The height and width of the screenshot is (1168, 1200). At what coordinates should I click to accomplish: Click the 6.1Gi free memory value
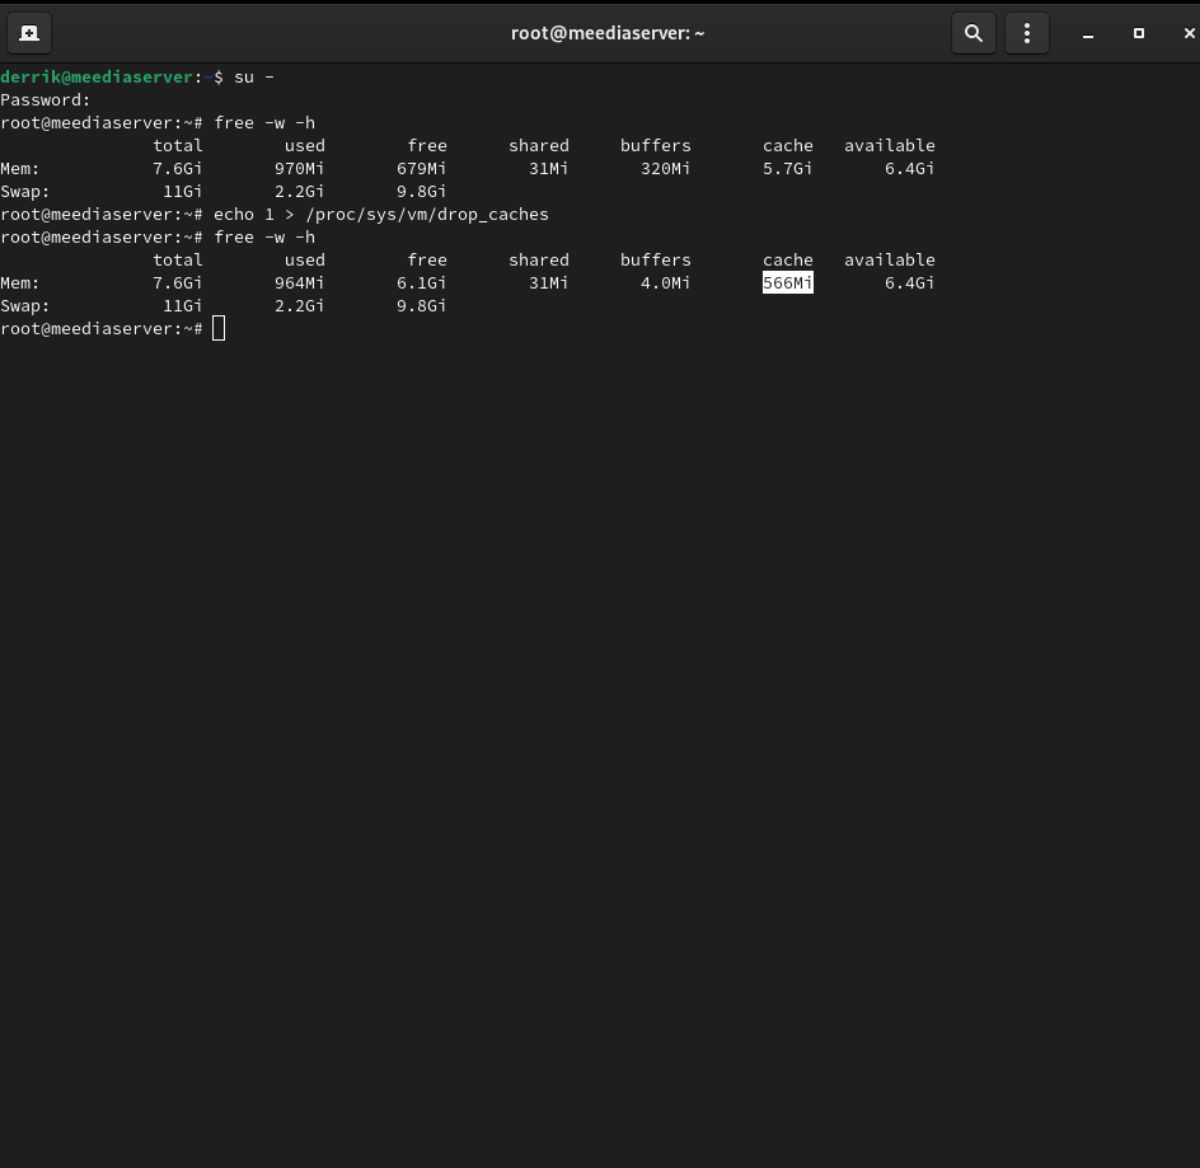pos(421,283)
